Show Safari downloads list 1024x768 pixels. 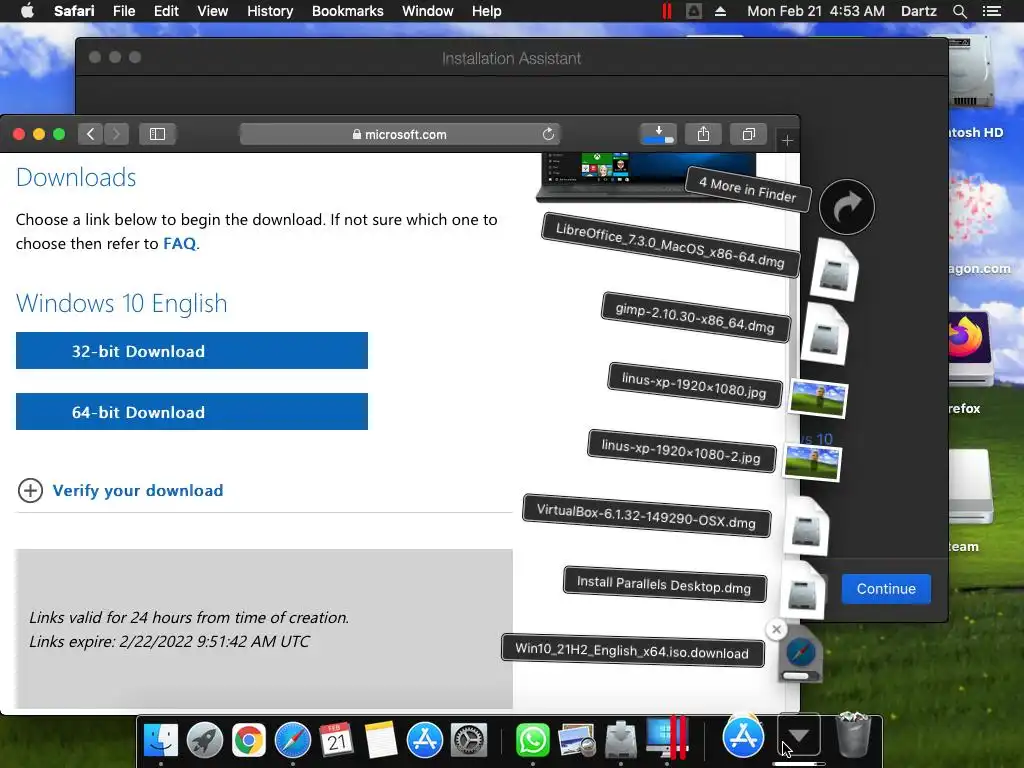coord(658,134)
